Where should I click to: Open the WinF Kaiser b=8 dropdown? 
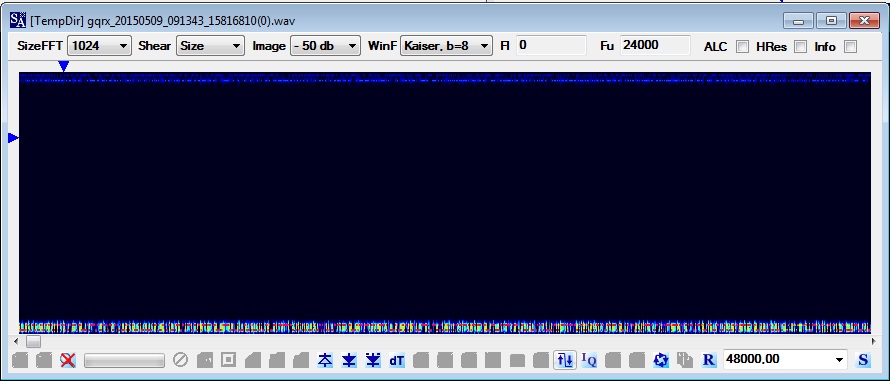coord(446,45)
